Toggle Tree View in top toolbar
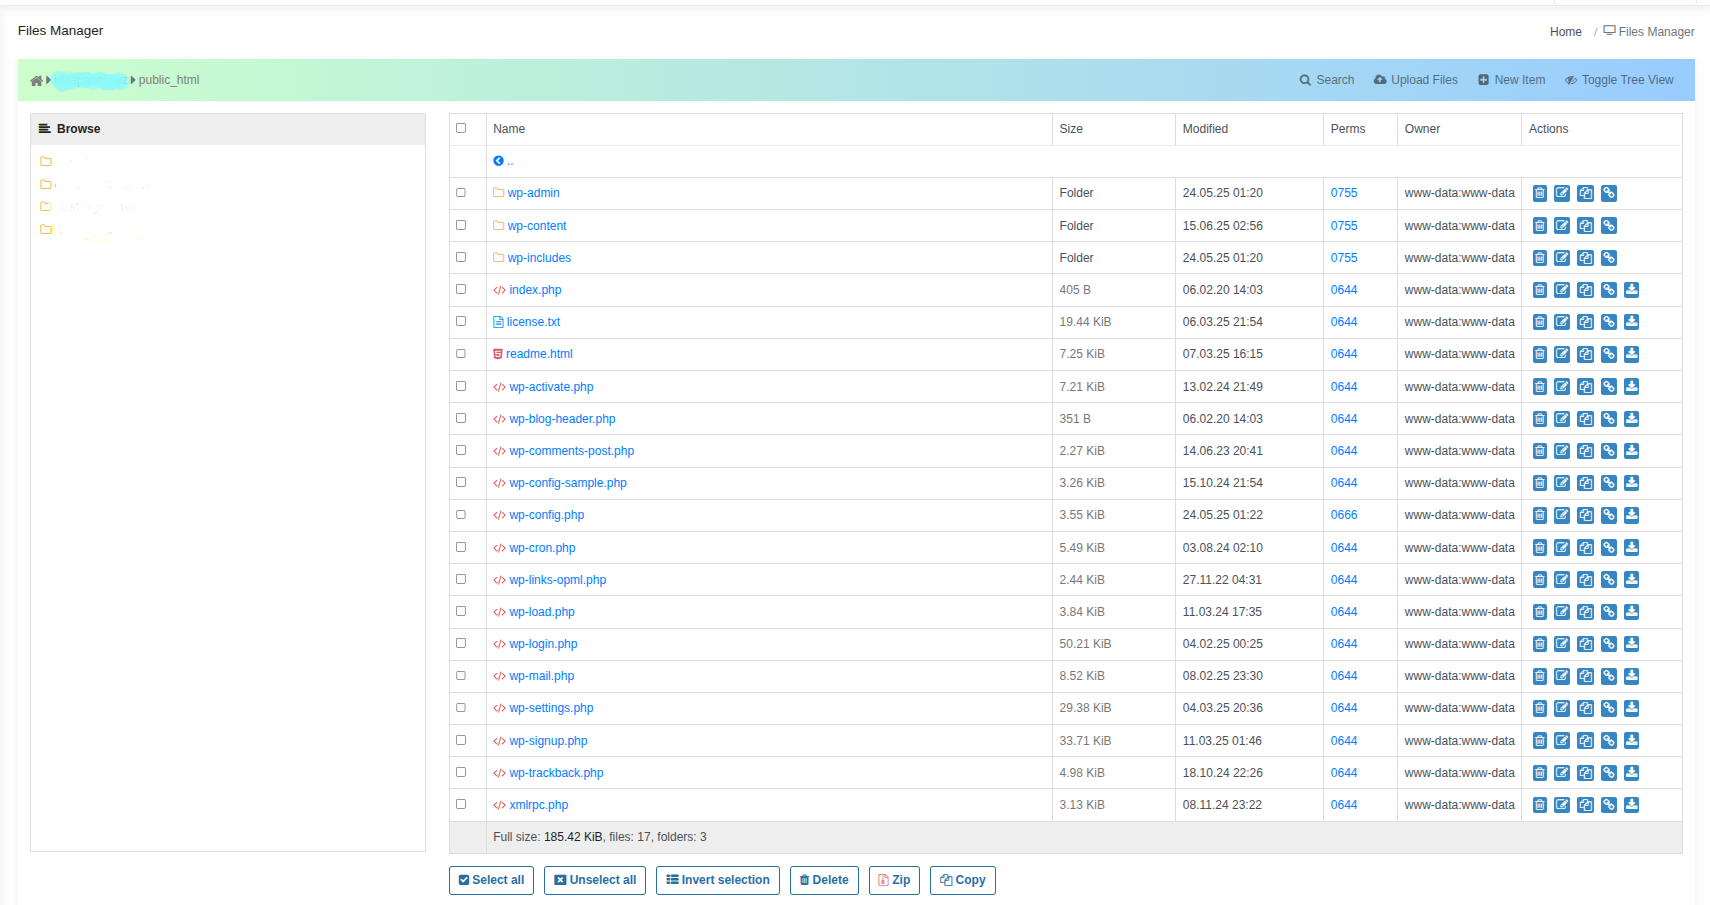 click(1618, 80)
